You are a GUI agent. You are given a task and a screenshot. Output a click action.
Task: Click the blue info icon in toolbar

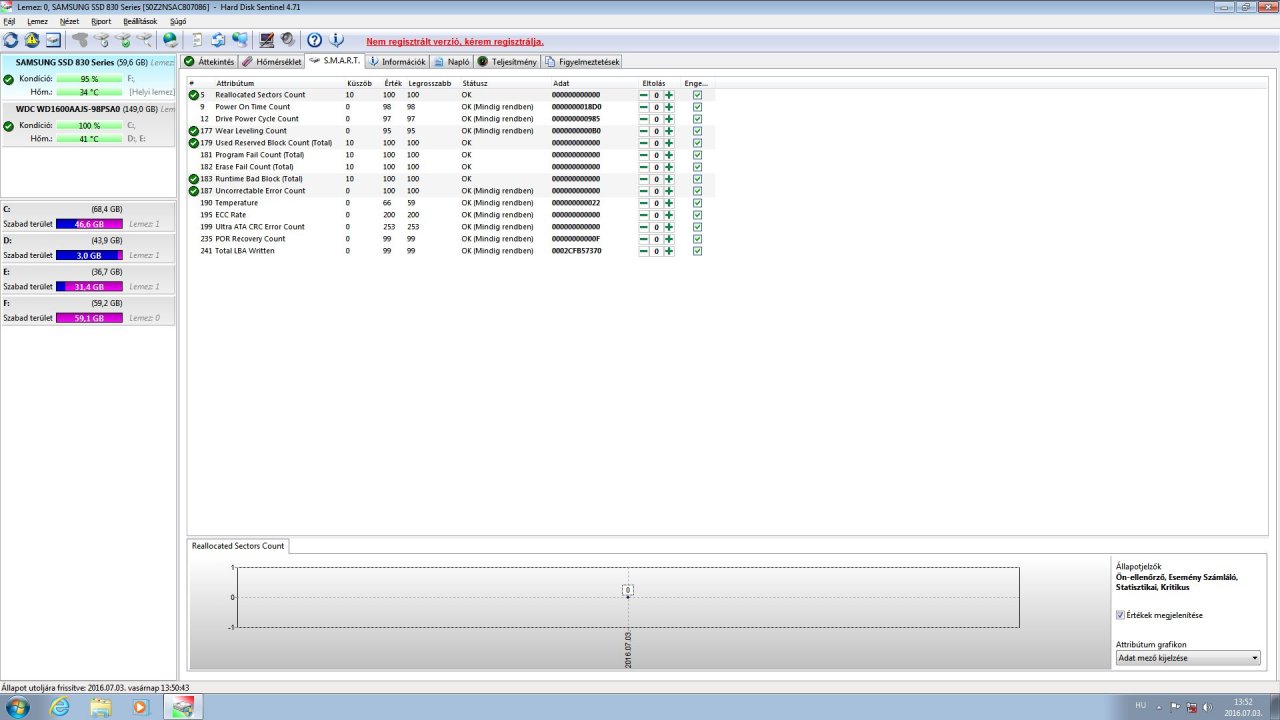click(336, 40)
